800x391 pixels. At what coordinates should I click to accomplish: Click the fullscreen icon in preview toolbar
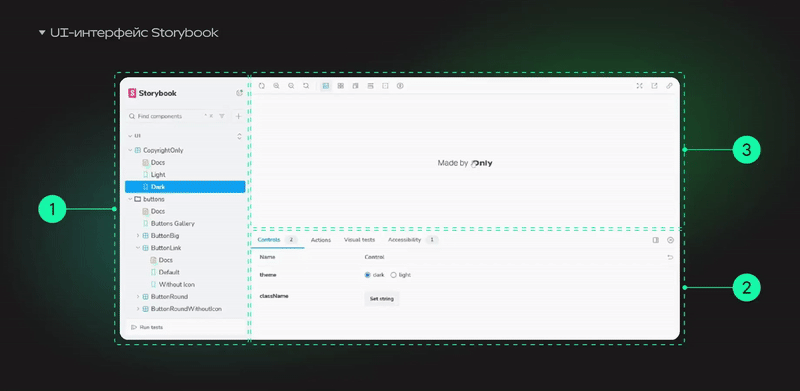(x=639, y=86)
